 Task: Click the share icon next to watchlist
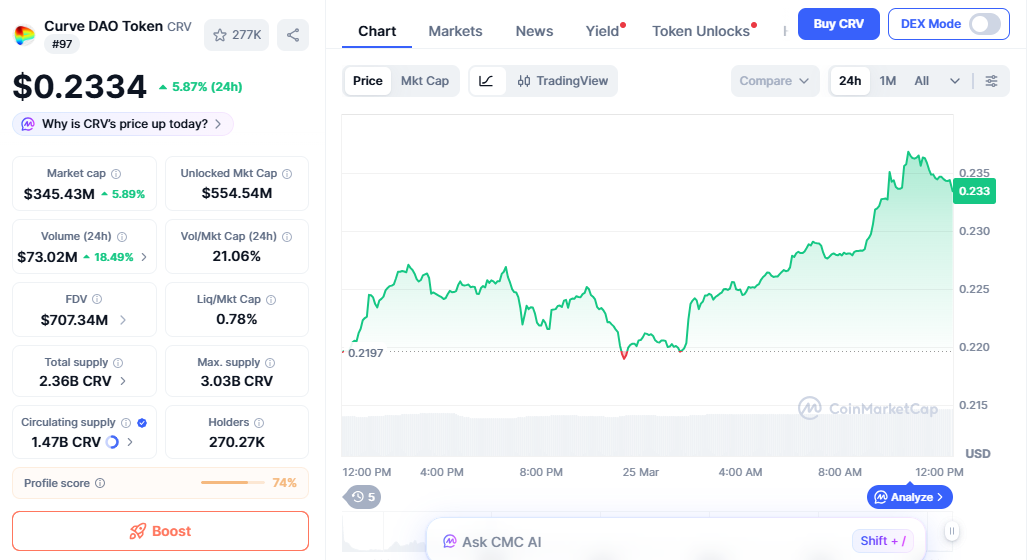click(293, 35)
